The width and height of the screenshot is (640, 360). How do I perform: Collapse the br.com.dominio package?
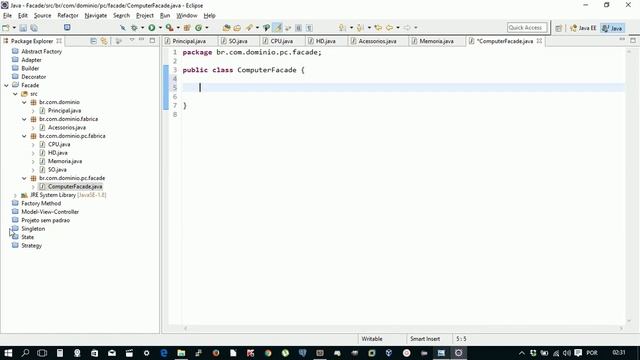tap(24, 102)
